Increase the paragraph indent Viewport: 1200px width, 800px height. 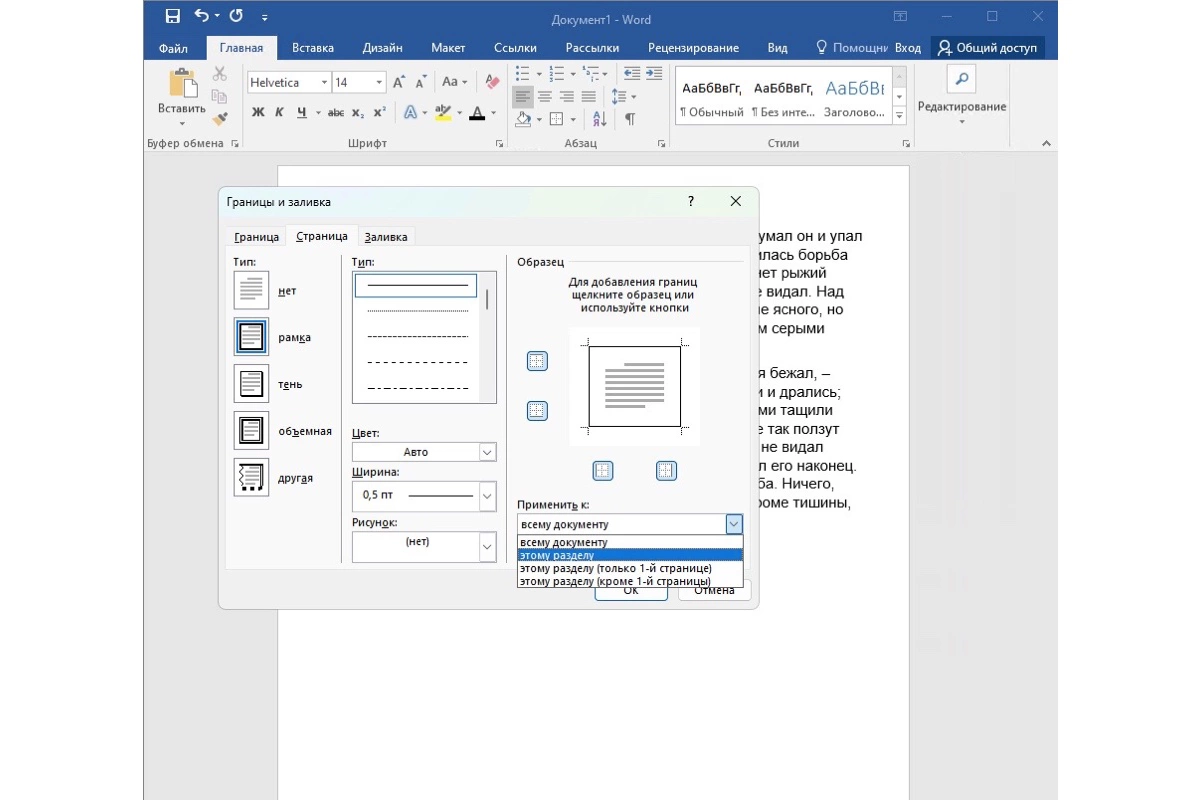pos(654,74)
